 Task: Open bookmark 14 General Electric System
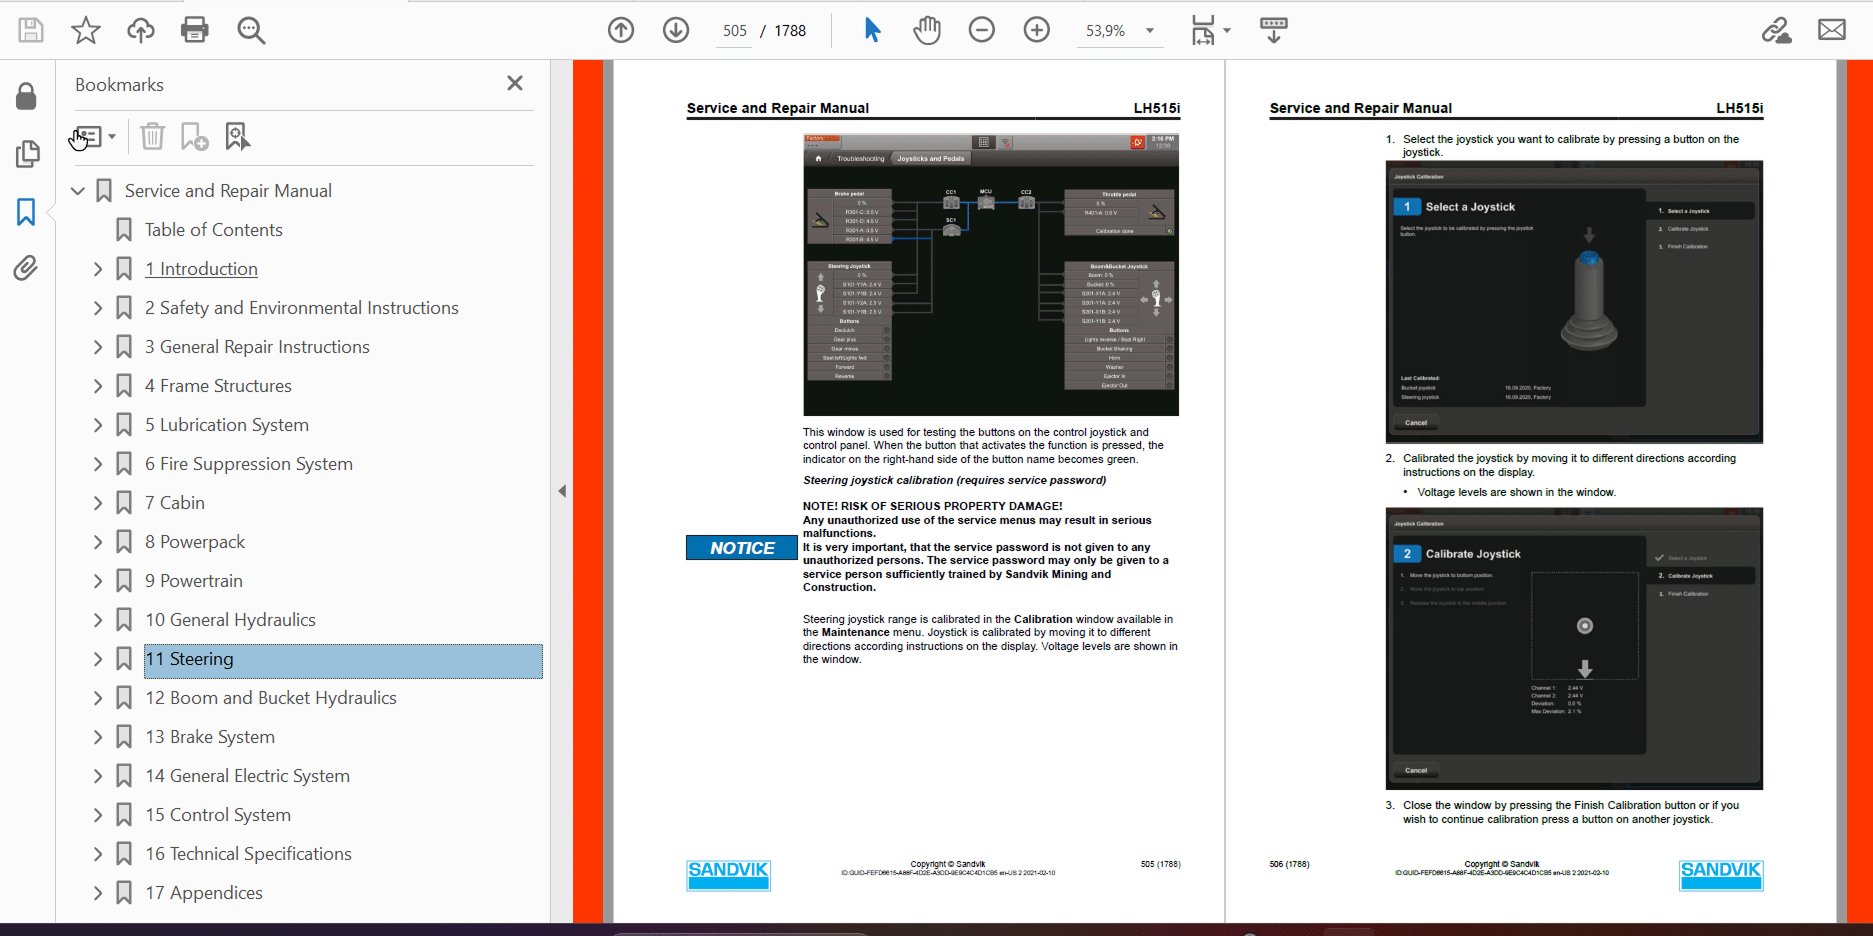coord(247,776)
